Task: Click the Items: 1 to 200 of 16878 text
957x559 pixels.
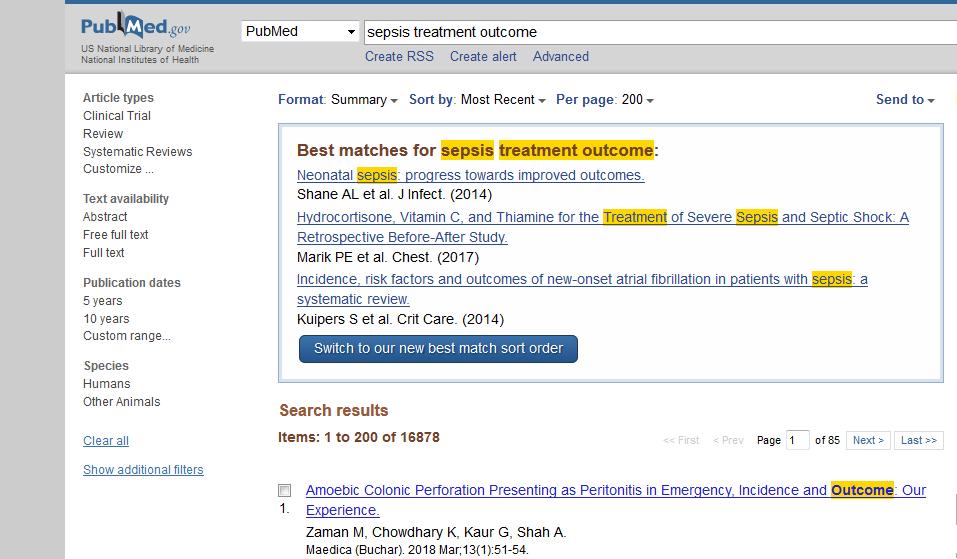Action: point(359,437)
